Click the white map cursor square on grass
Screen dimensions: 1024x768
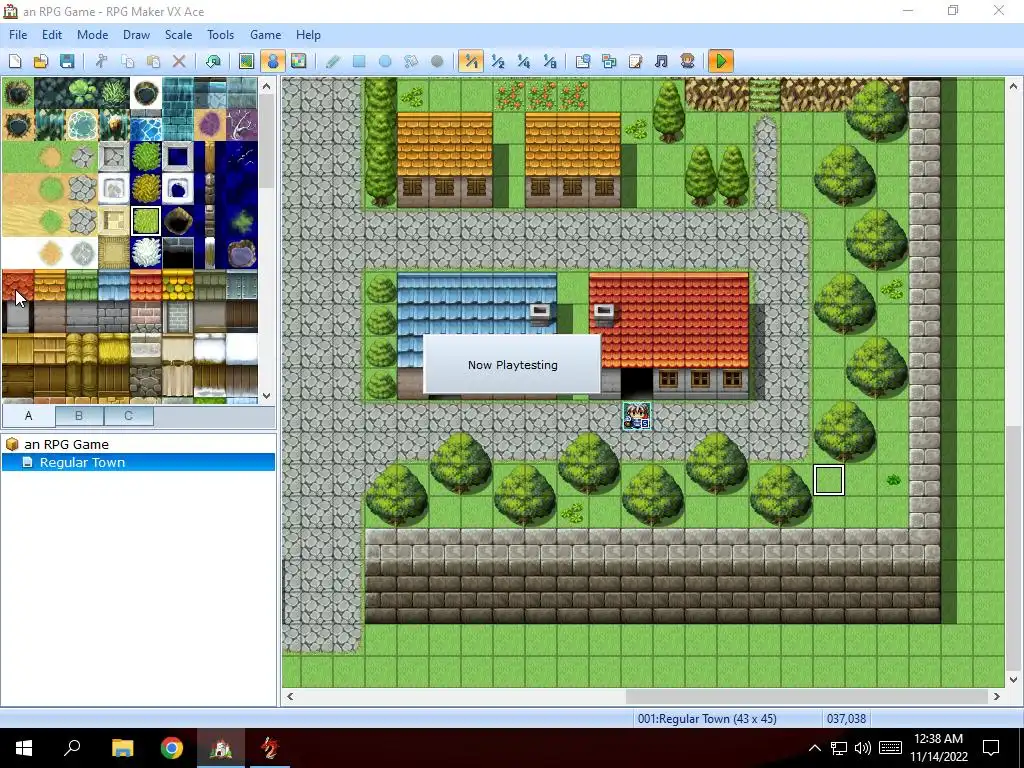829,480
